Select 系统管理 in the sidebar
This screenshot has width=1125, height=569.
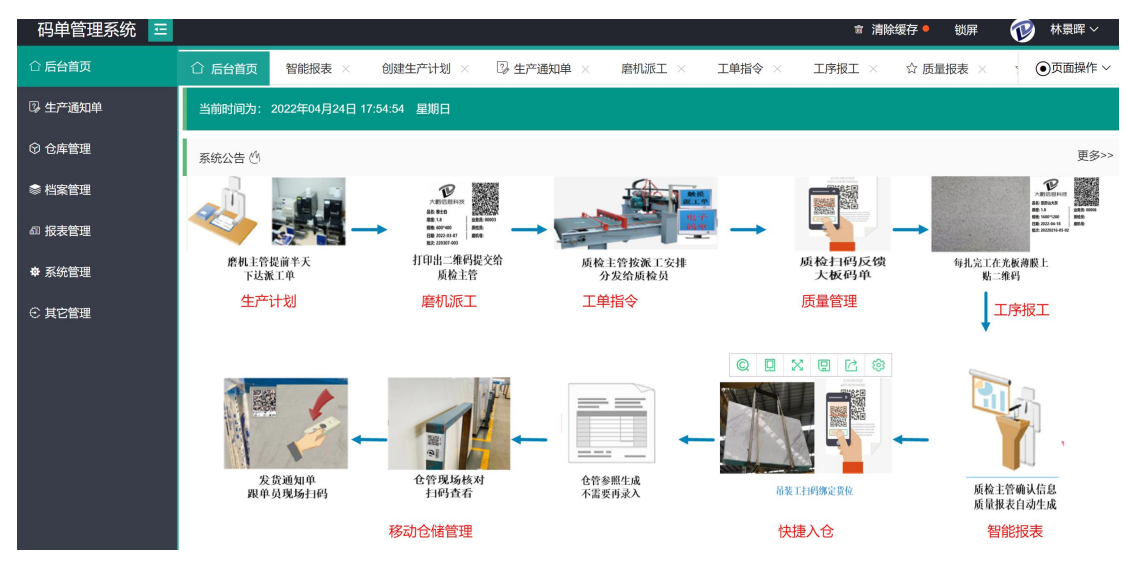click(67, 272)
